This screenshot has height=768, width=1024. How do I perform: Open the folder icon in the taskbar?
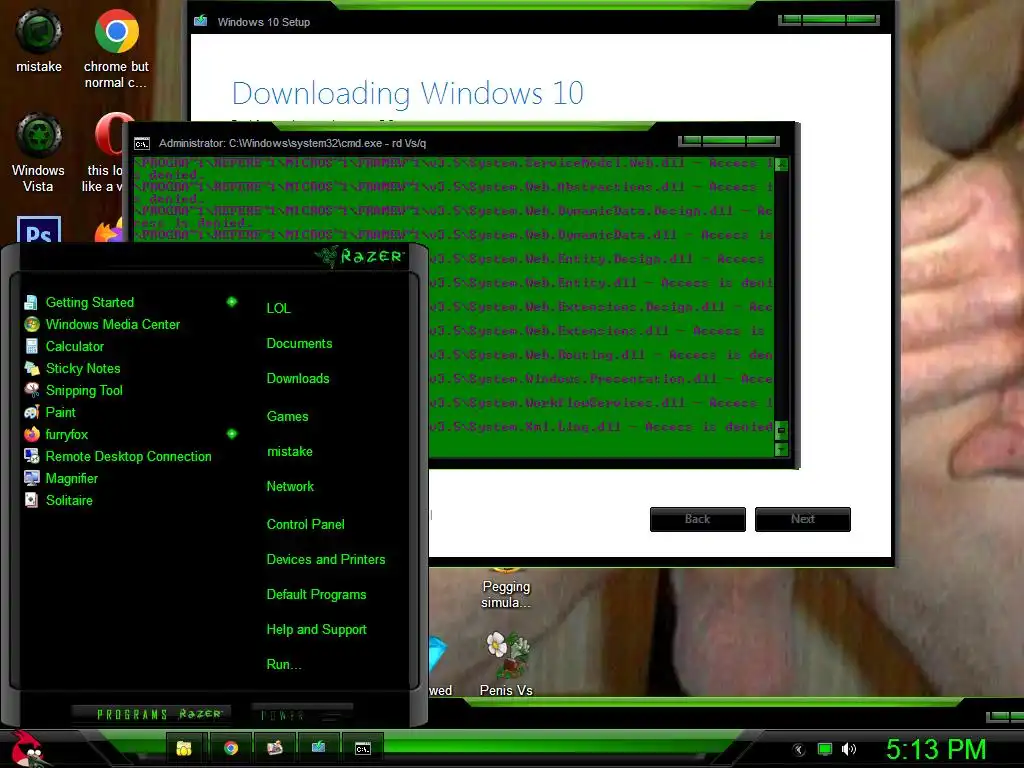tap(184, 748)
